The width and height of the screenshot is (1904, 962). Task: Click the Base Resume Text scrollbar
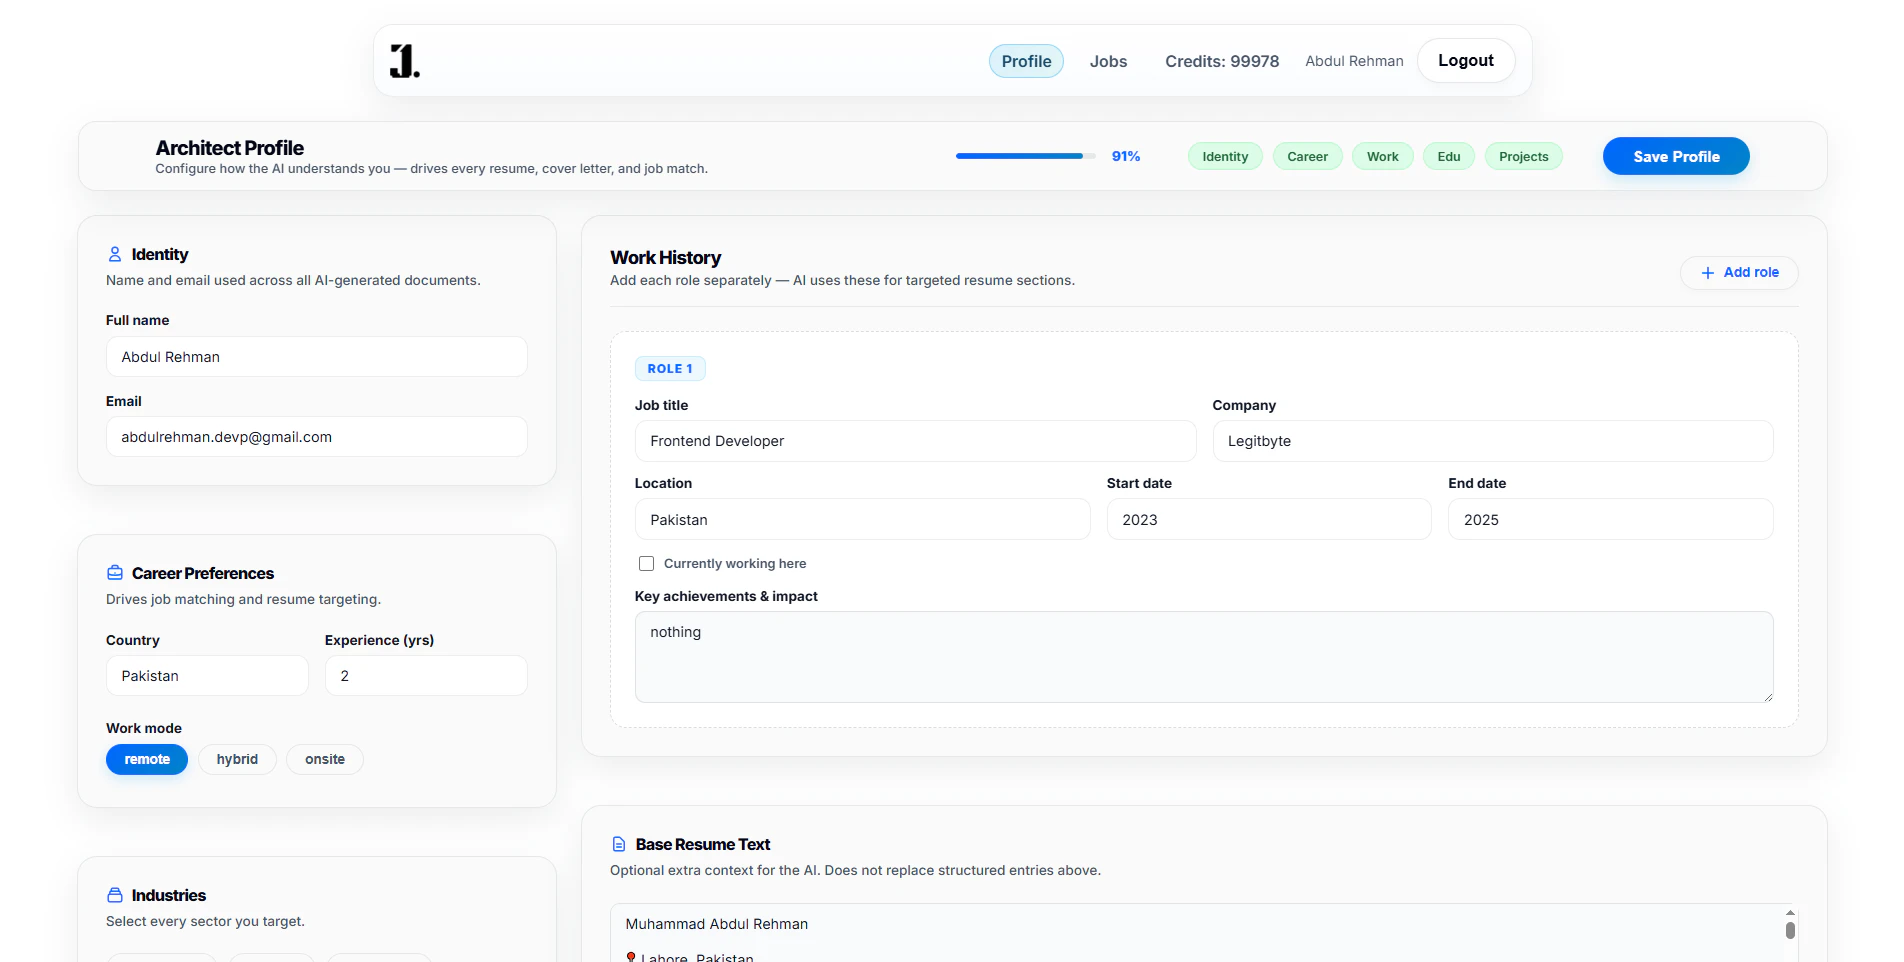coord(1790,933)
